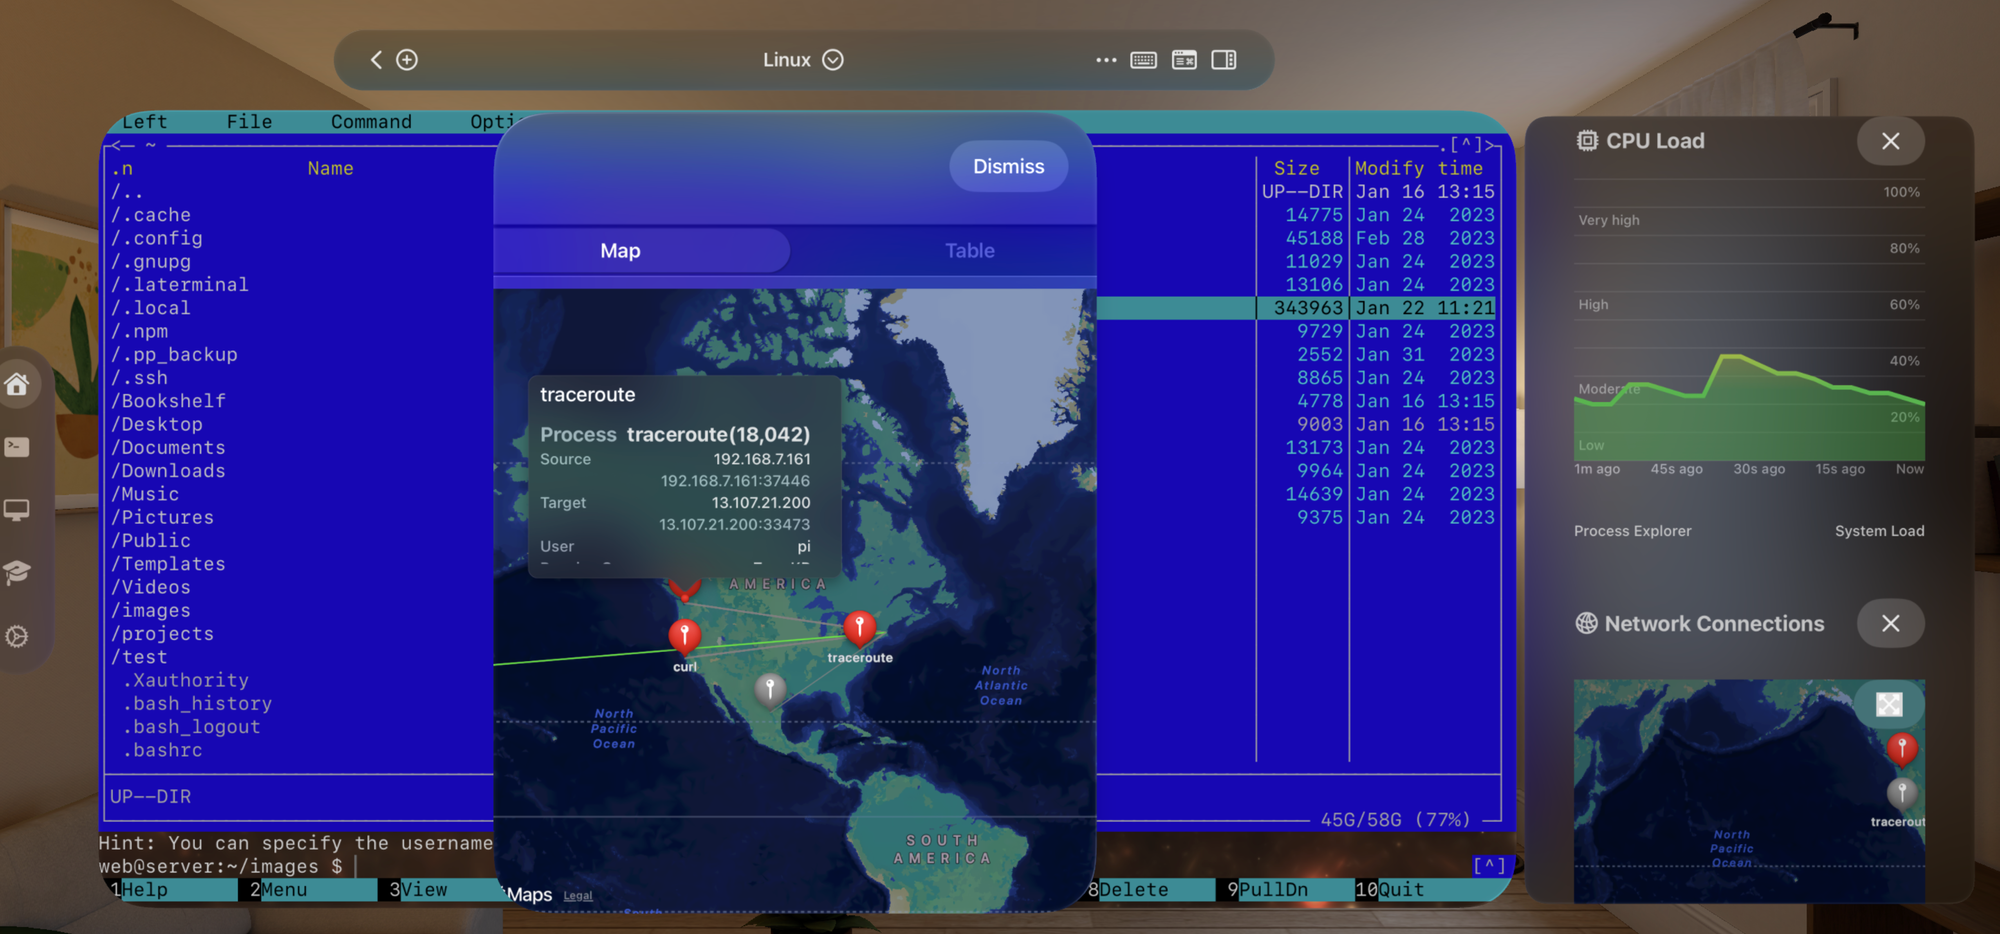Click the 2Menu function key
Screen dimensions: 2000x934
[x=312, y=890]
